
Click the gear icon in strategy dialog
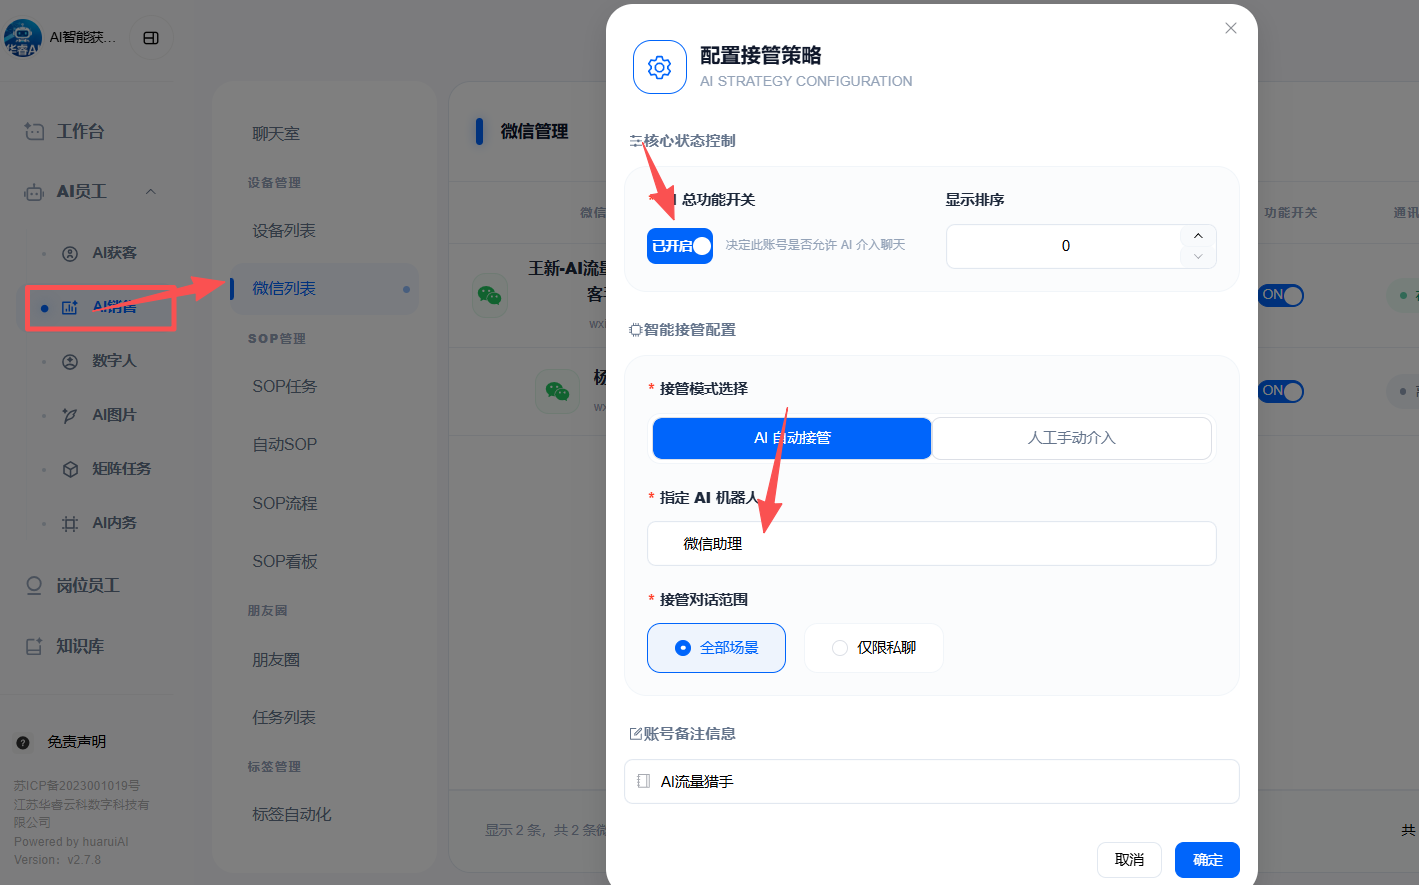click(x=659, y=67)
